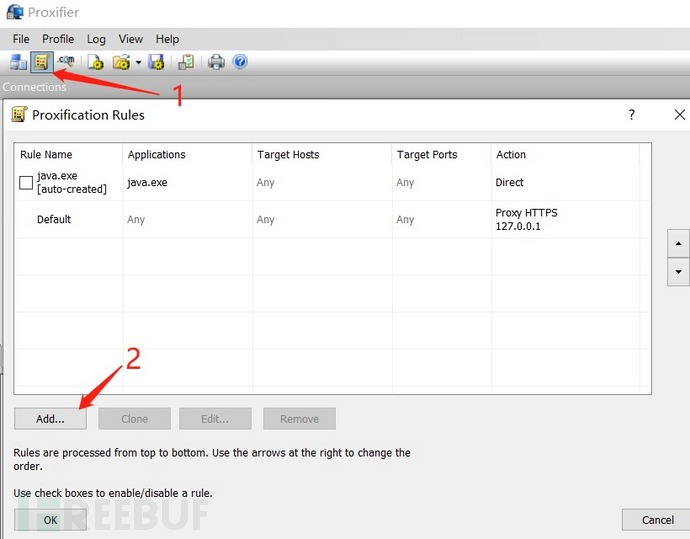Image resolution: width=690 pixels, height=539 pixels.
Task: Open Proxy Checker toolbar icon
Action: [186, 62]
